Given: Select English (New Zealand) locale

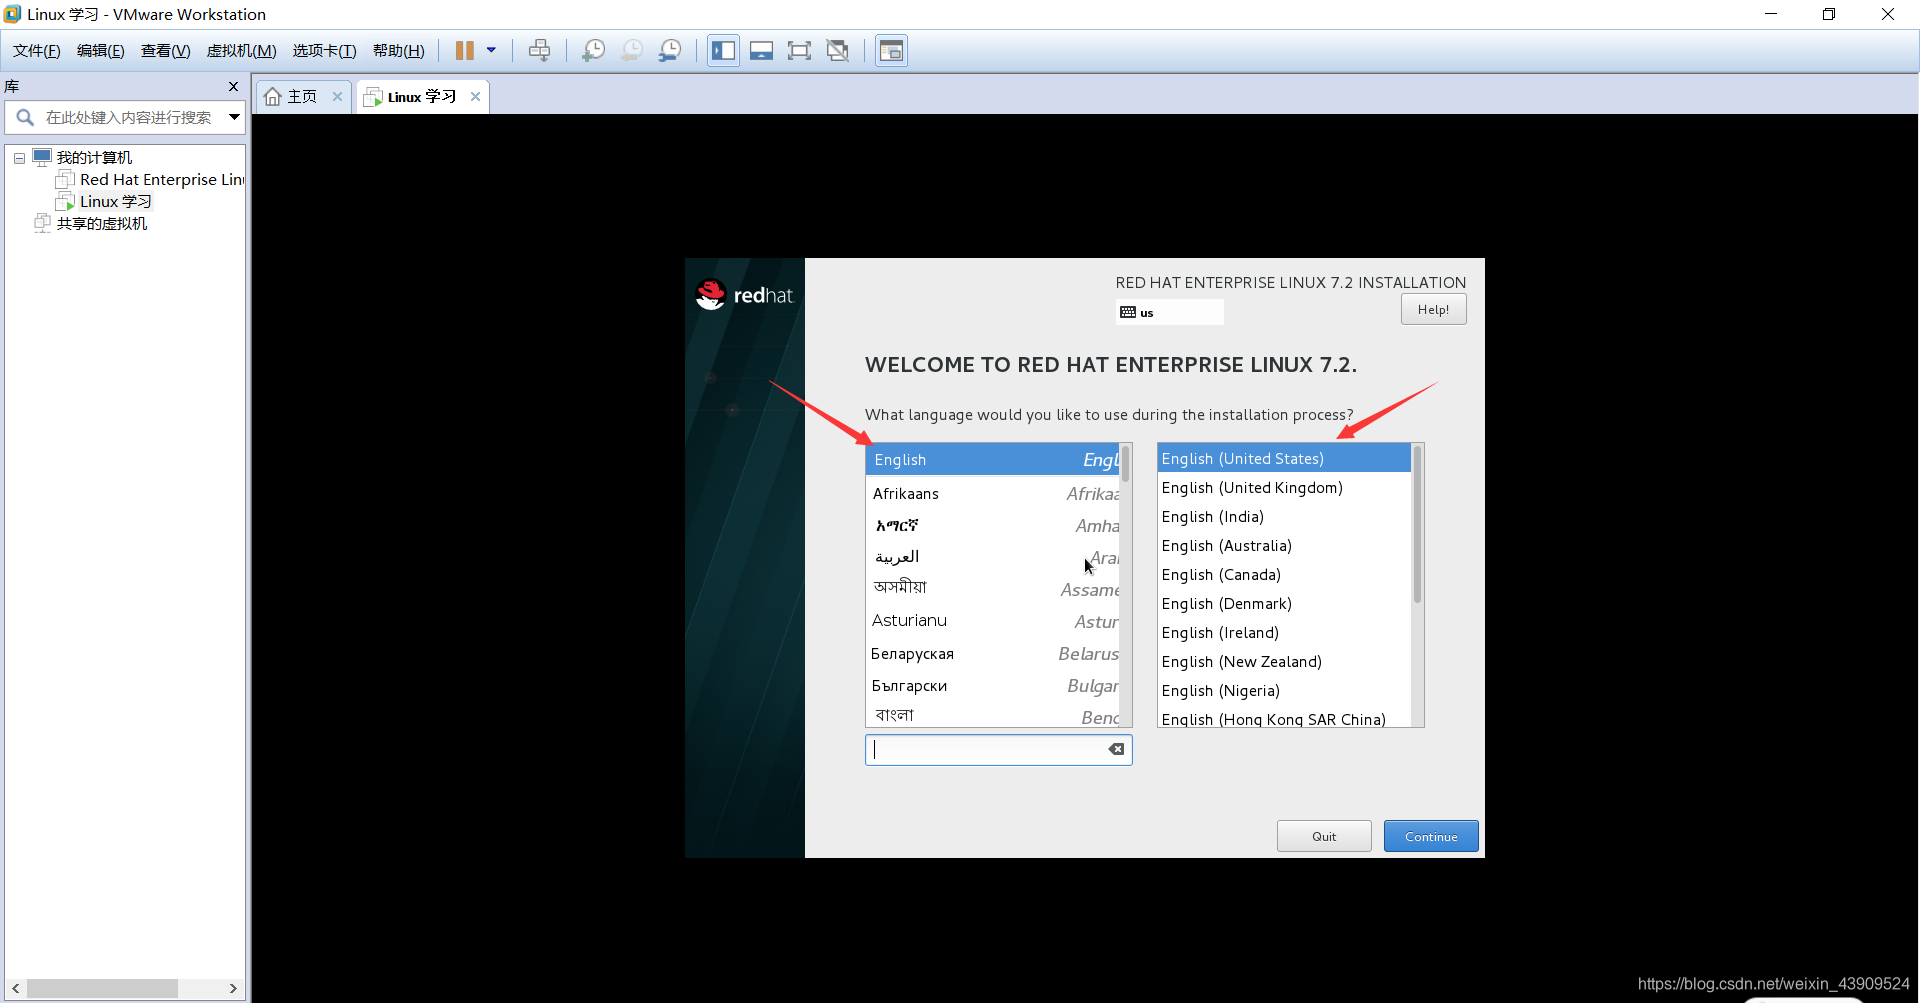Looking at the screenshot, I should point(1284,662).
